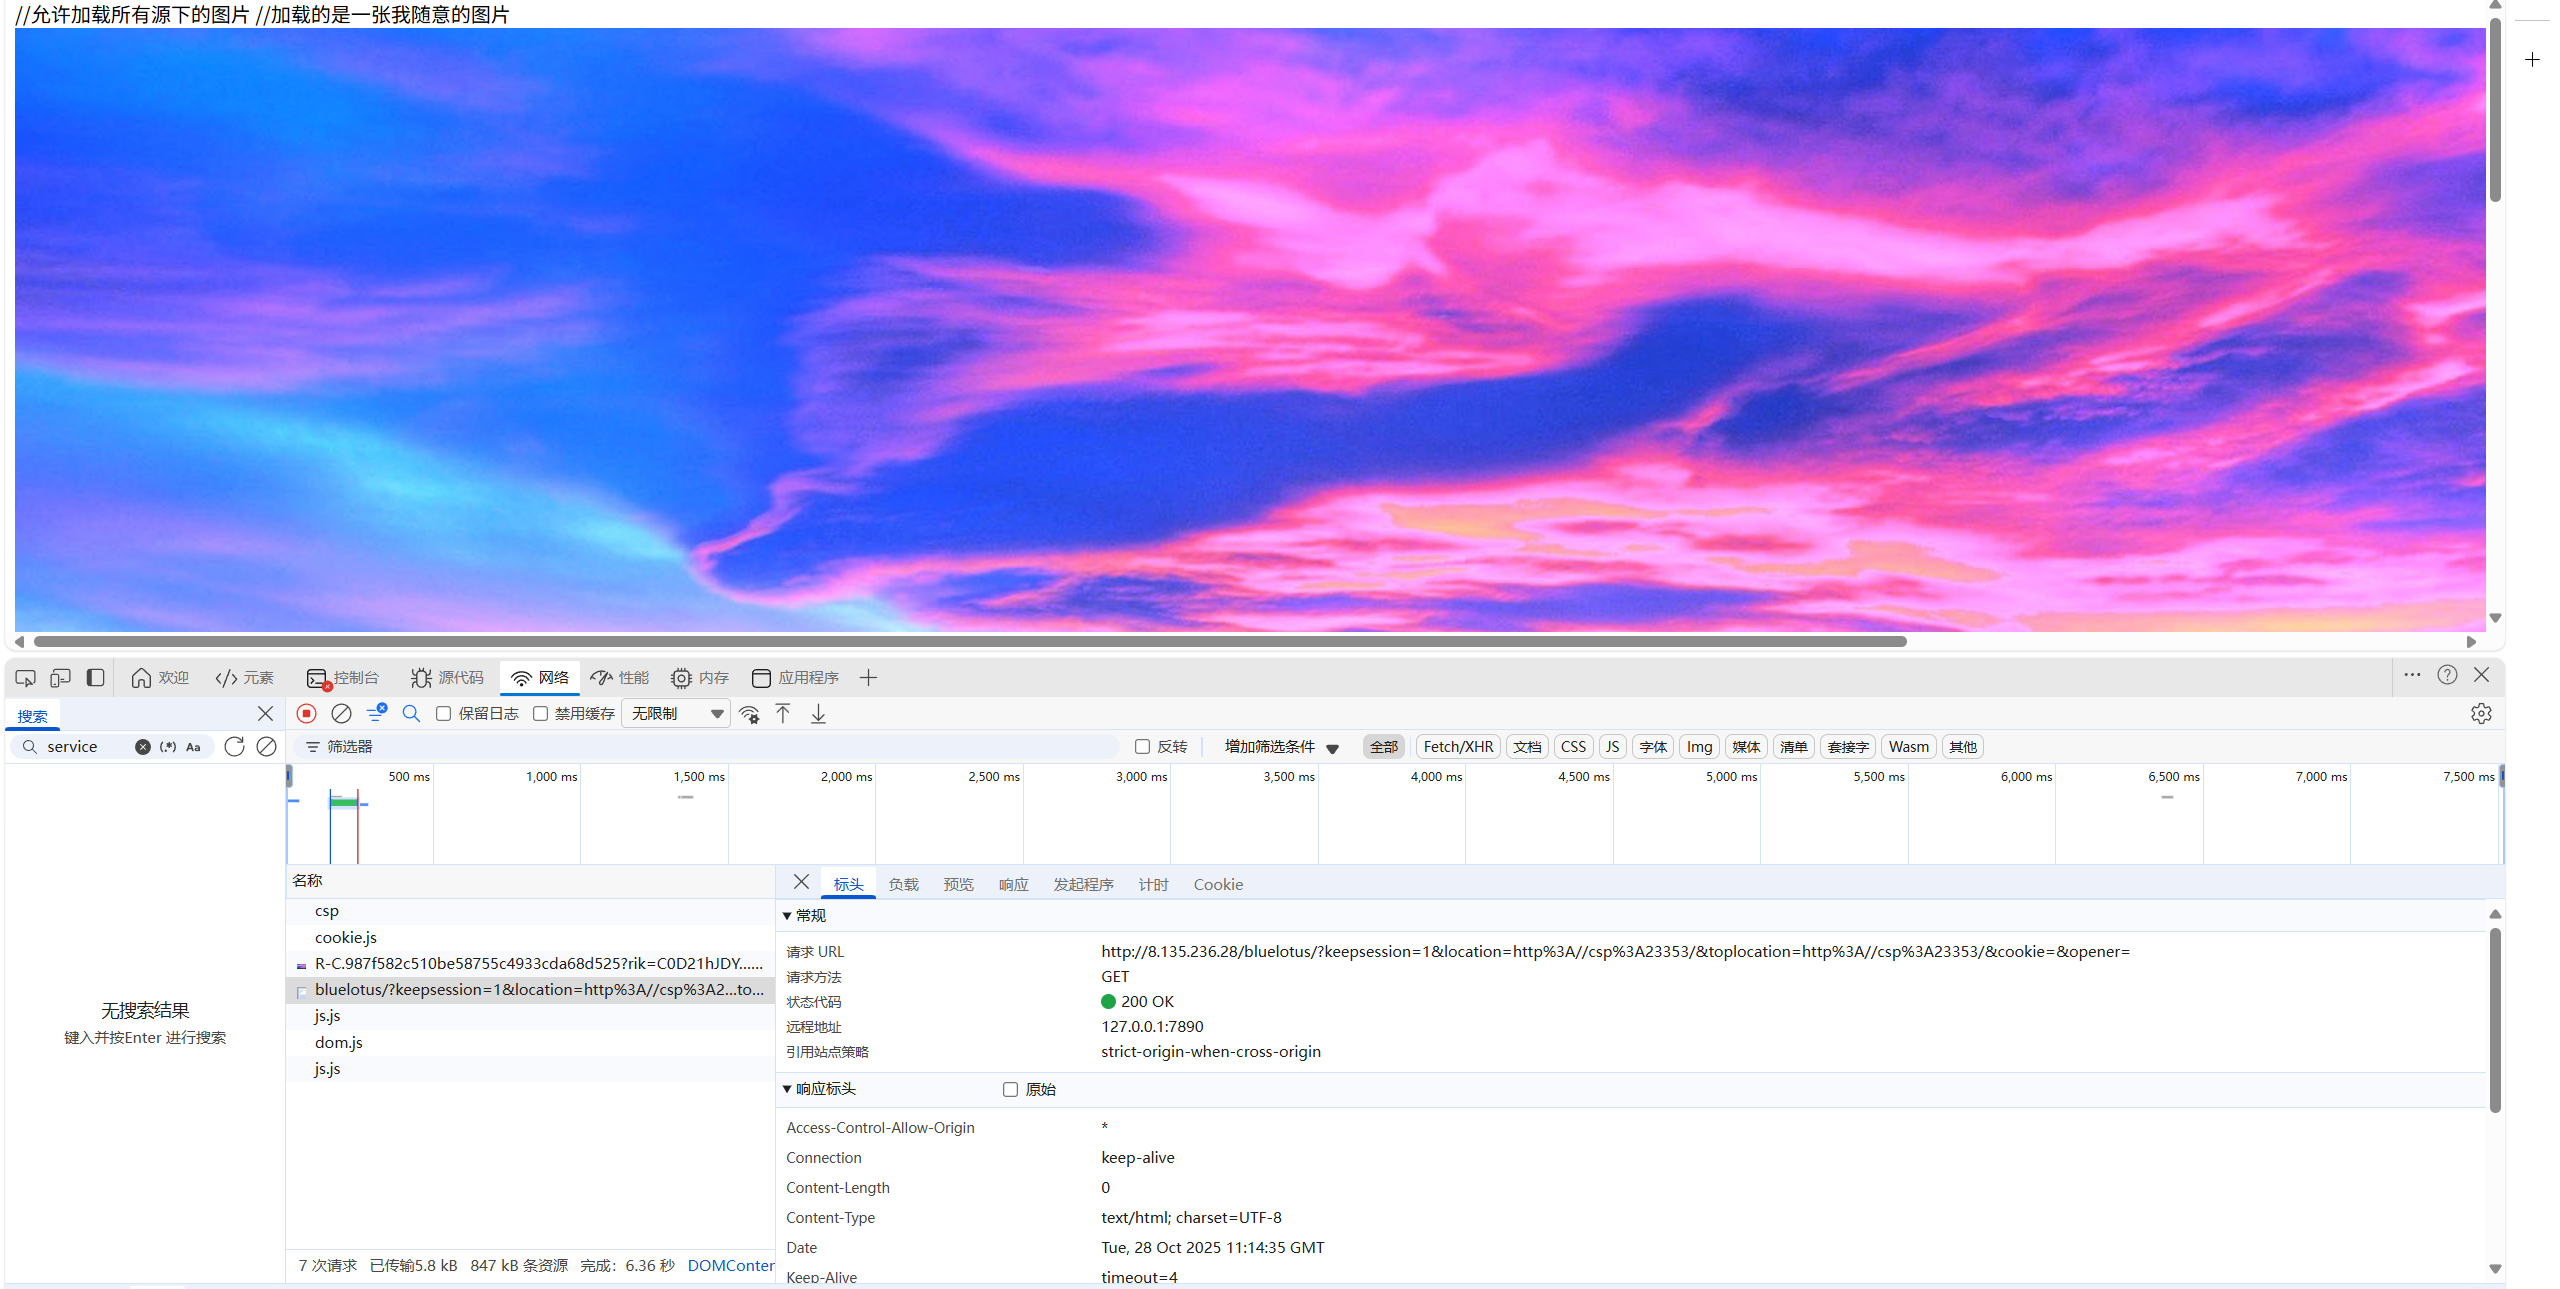Check the 反转 filter checkbox

(x=1142, y=746)
